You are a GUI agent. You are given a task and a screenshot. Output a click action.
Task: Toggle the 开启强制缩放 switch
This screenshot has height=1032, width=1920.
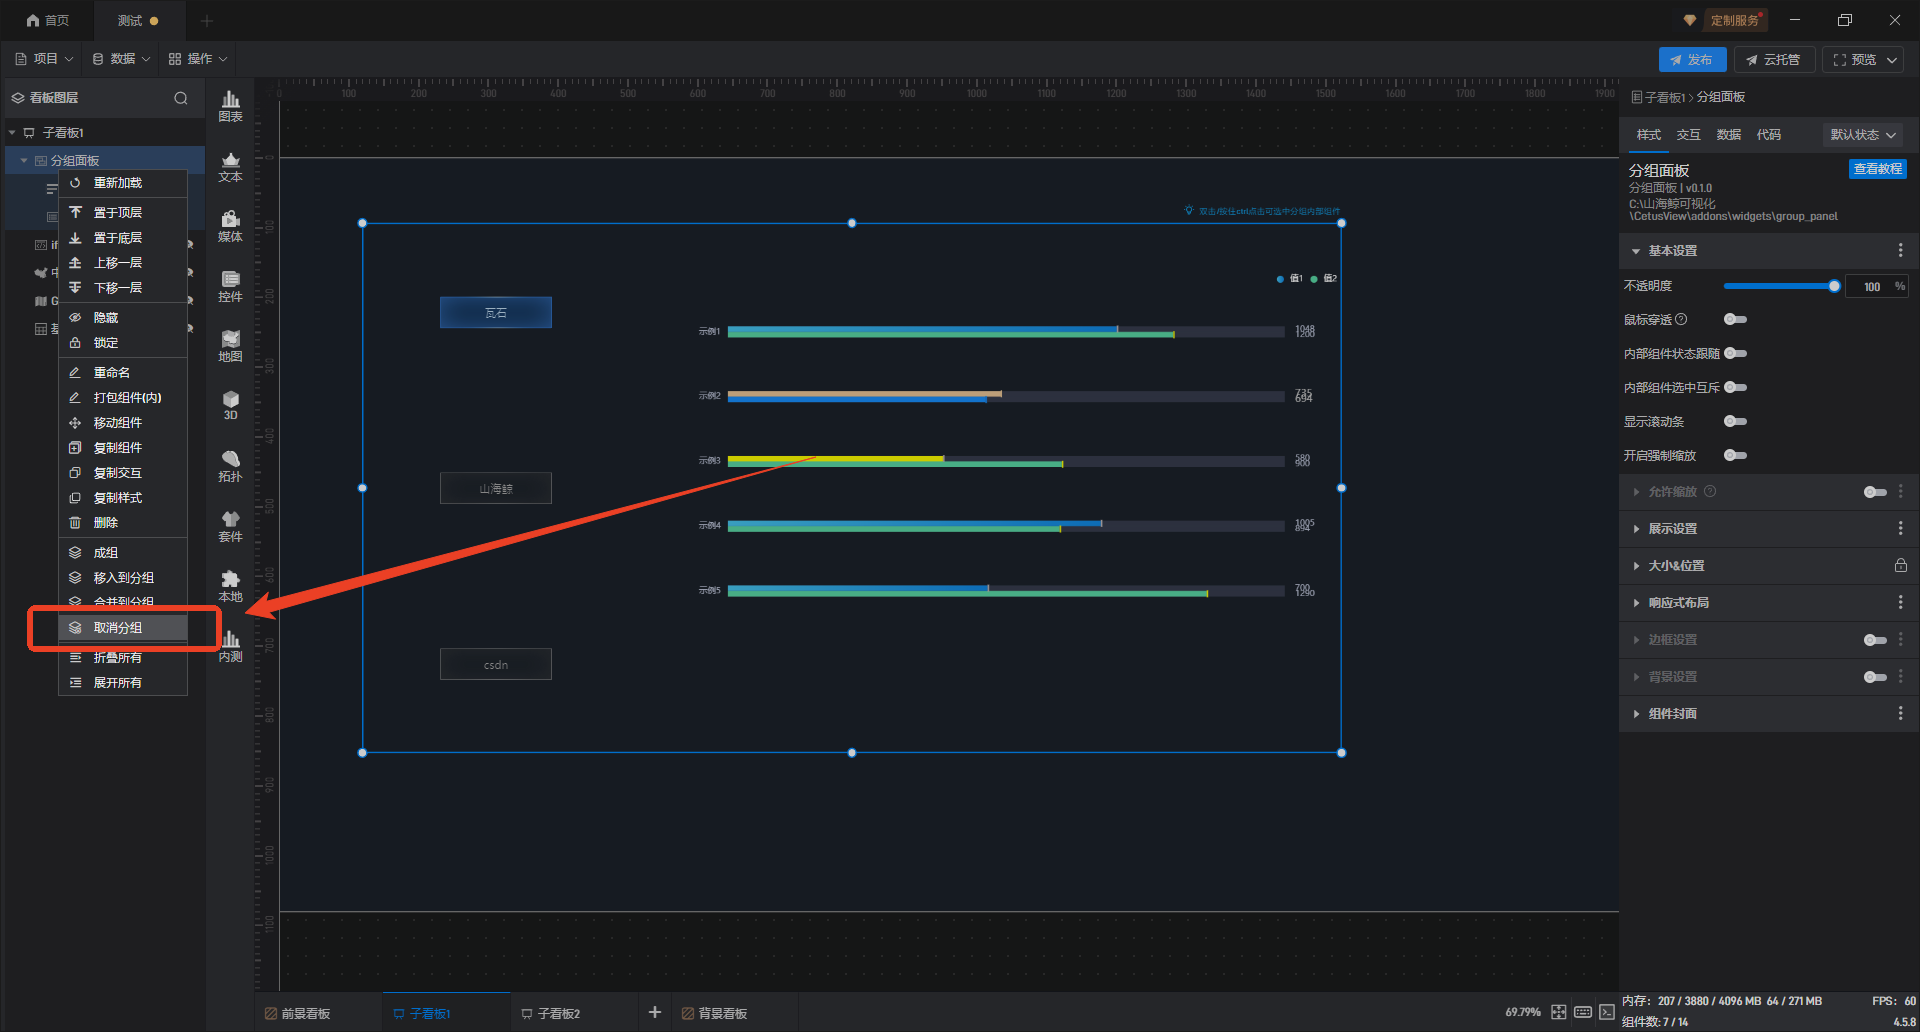(x=1735, y=456)
